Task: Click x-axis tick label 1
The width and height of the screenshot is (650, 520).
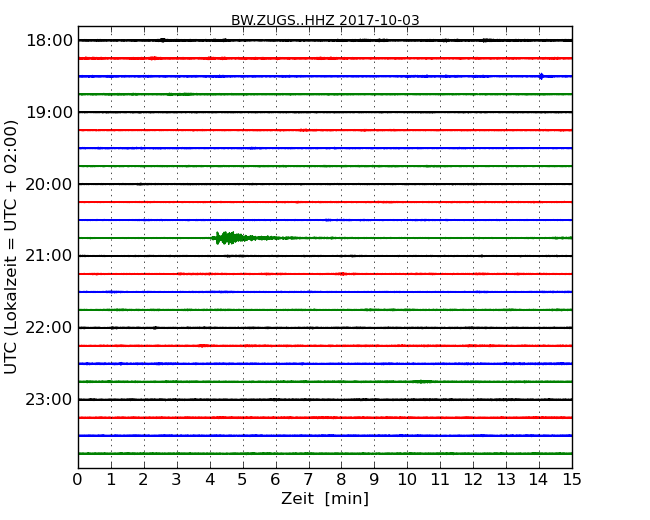Action: click(111, 480)
